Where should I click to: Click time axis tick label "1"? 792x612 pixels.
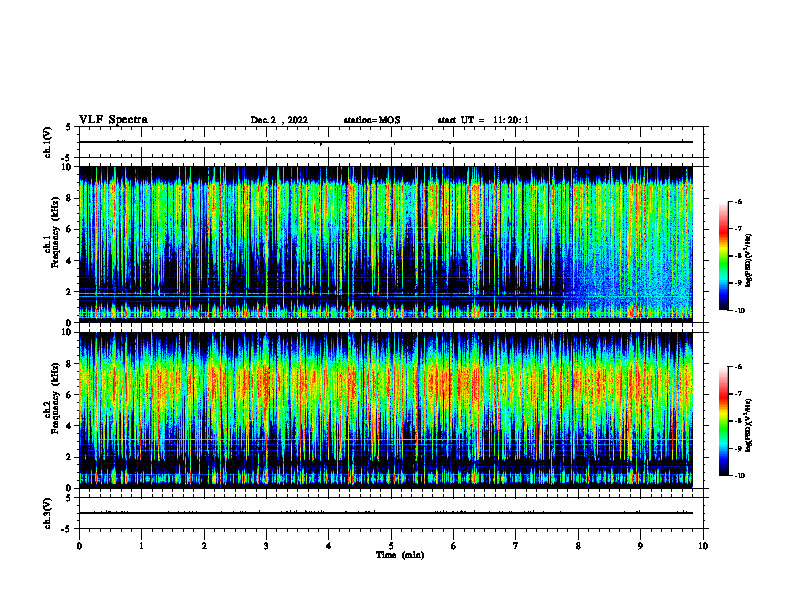141,546
